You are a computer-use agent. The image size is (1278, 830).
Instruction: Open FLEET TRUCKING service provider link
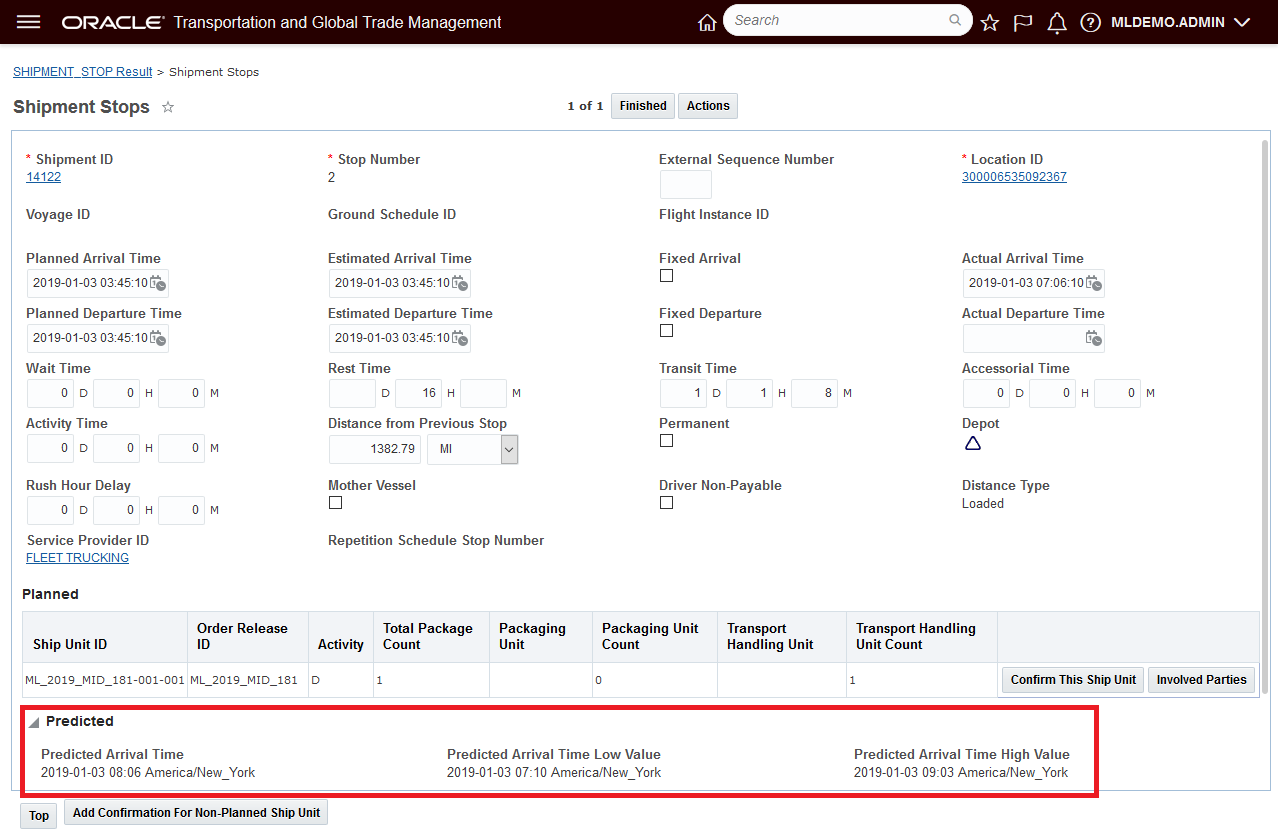tap(77, 558)
